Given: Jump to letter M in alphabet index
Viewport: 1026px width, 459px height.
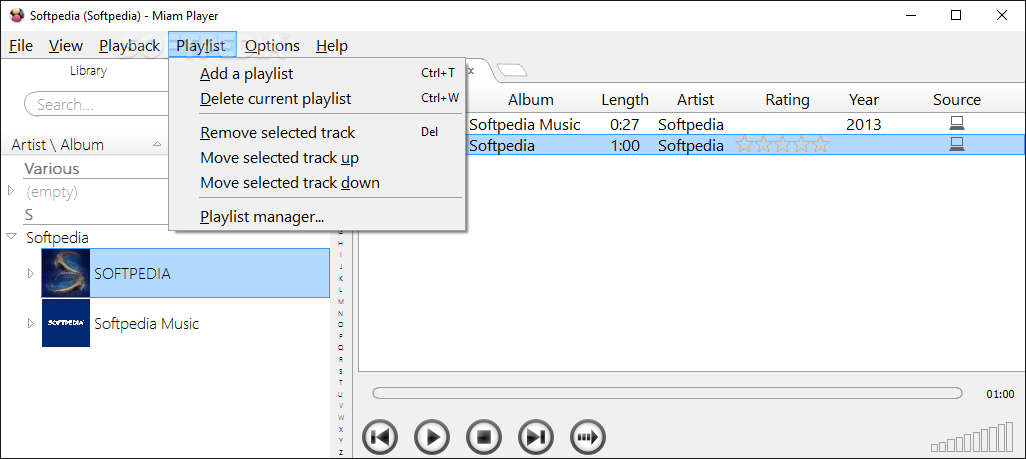Looking at the screenshot, I should coord(340,302).
